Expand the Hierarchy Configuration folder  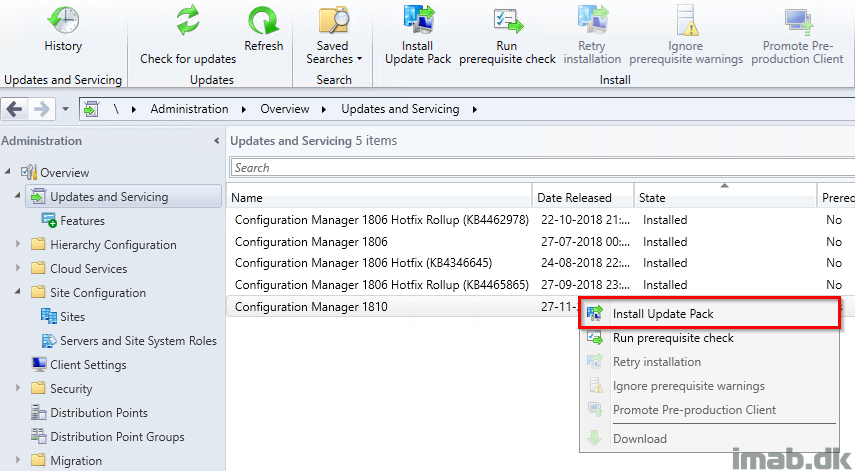(17, 244)
